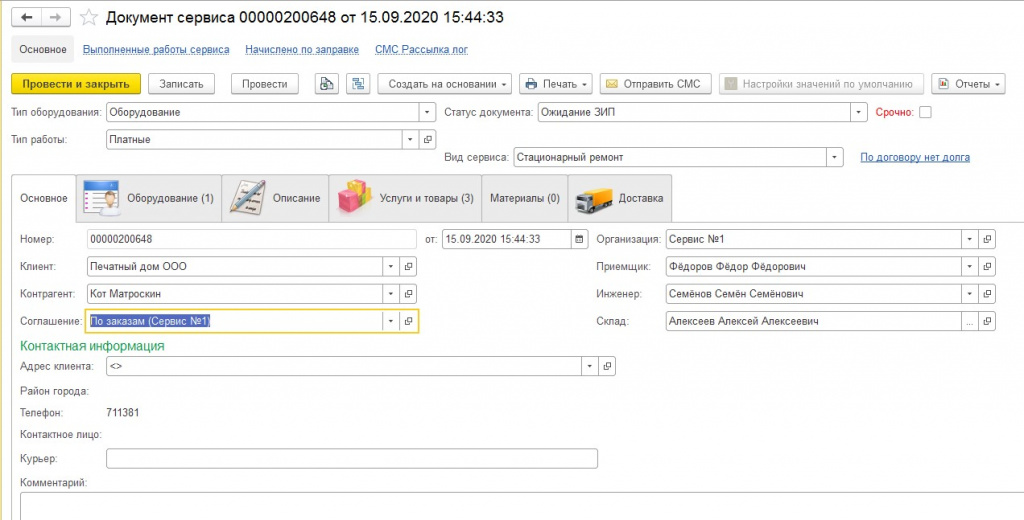Image resolution: width=1024 pixels, height=520 pixels.
Task: Go back with the left arrow button
Action: click(27, 18)
